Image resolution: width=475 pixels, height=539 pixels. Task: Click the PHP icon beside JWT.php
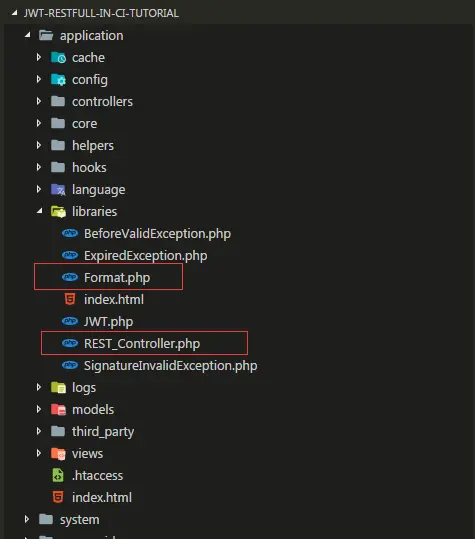coord(70,321)
